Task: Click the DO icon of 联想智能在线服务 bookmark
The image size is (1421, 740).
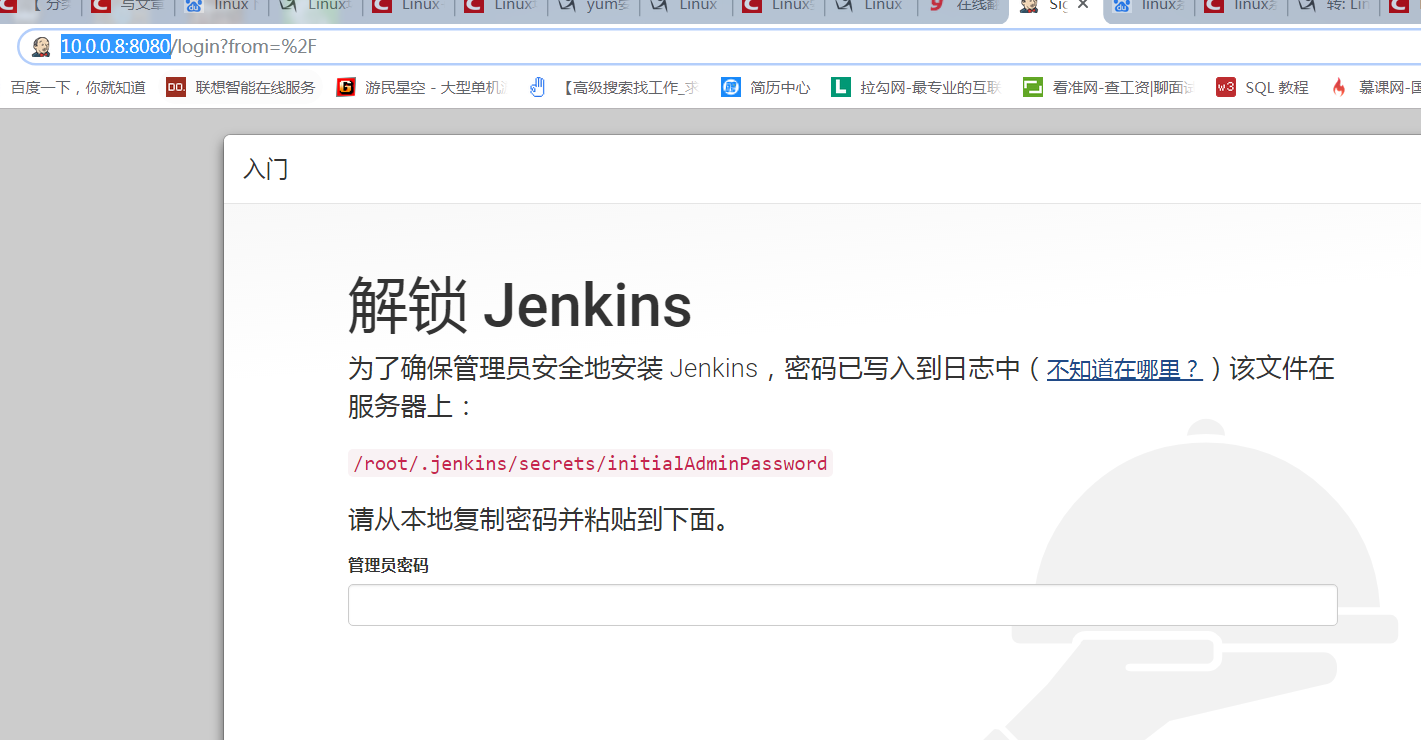Action: click(x=175, y=87)
